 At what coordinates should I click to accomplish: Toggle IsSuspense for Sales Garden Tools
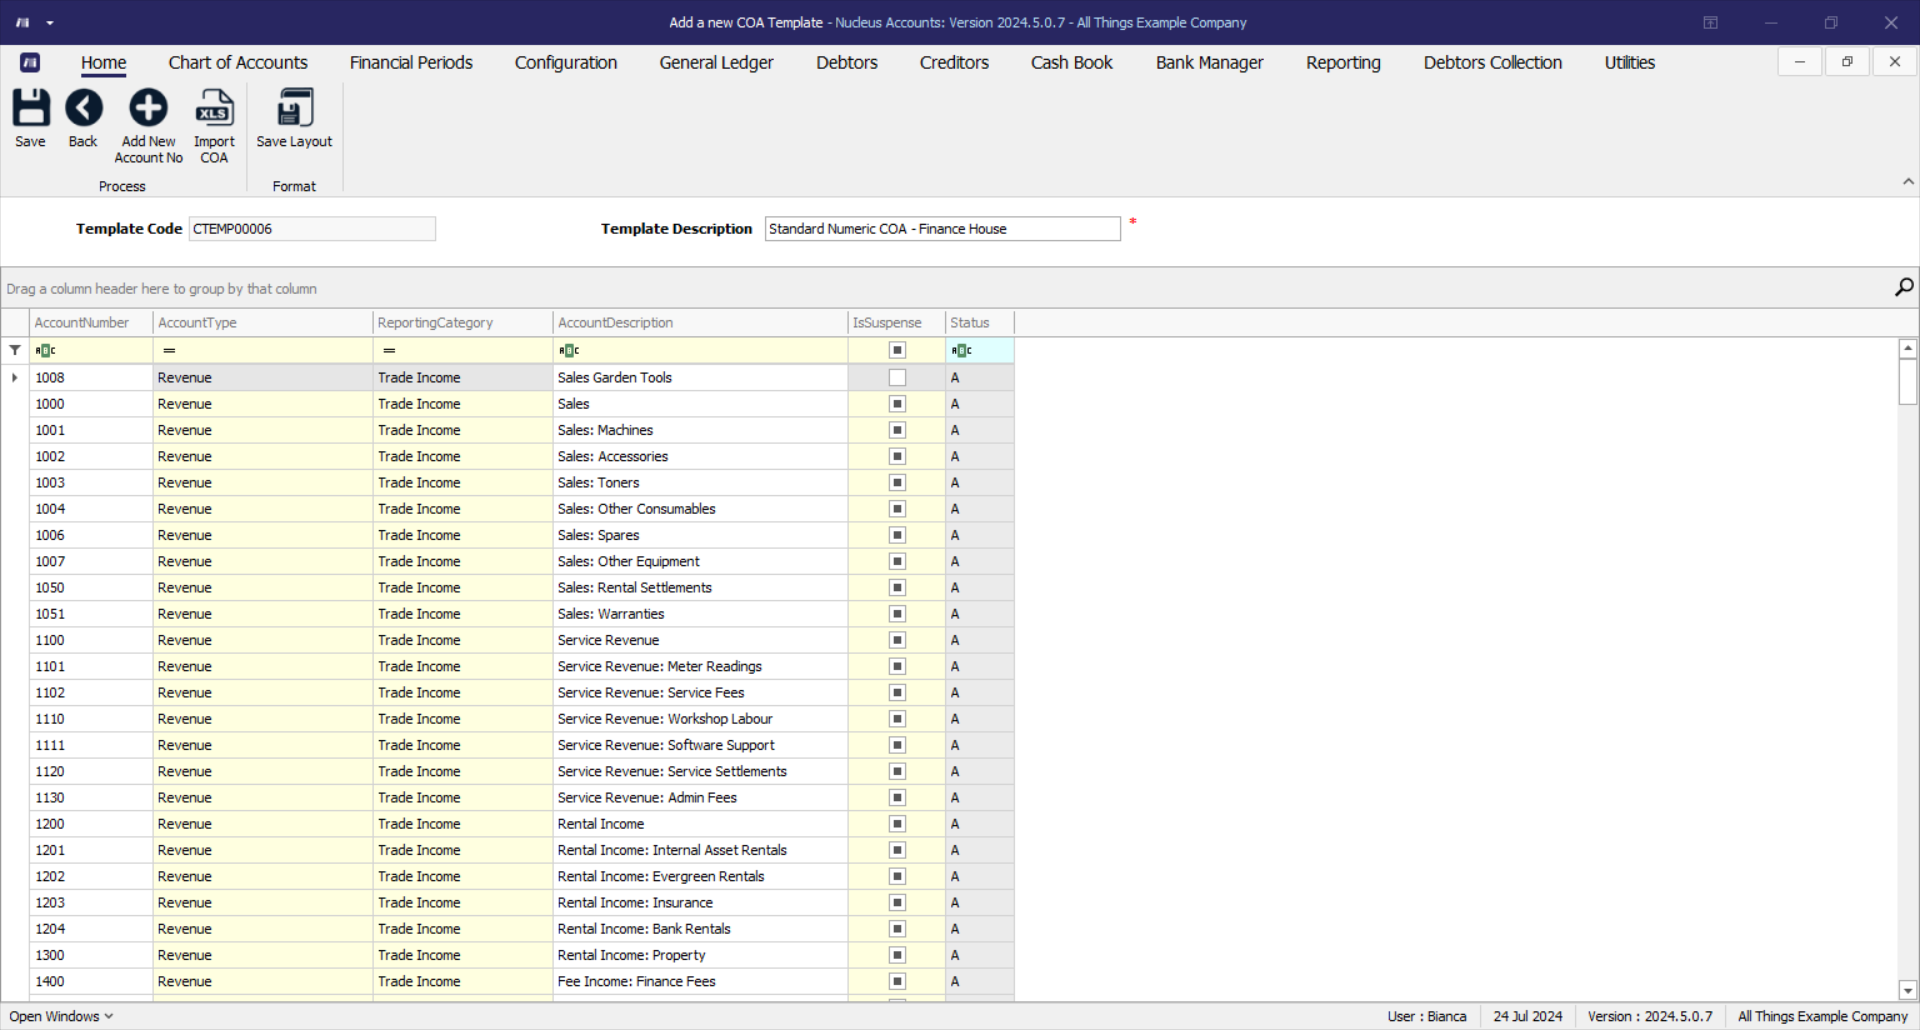(897, 378)
